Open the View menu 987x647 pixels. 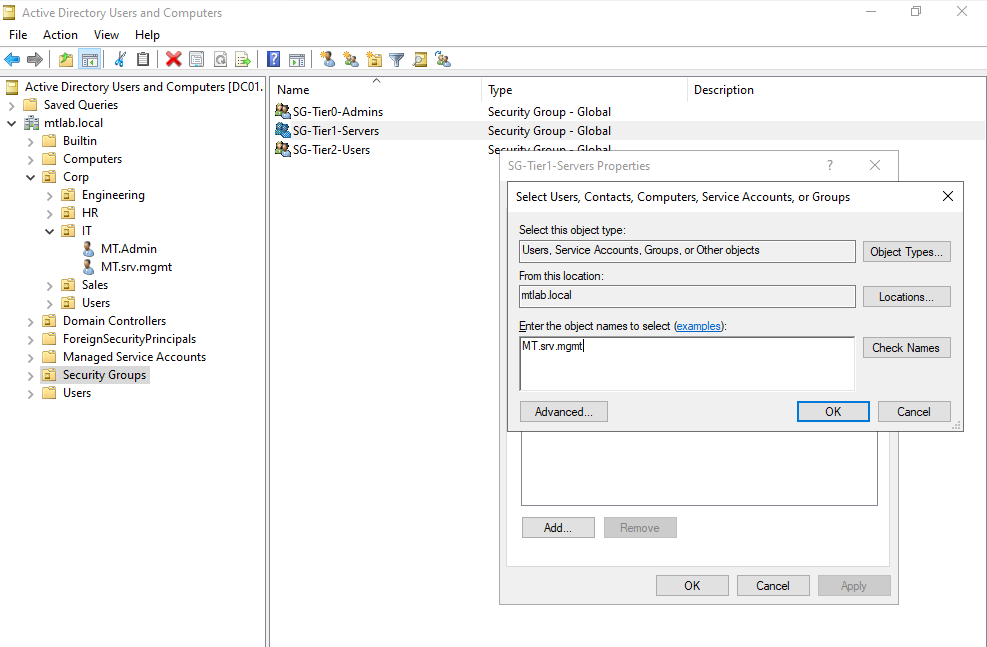pos(106,35)
